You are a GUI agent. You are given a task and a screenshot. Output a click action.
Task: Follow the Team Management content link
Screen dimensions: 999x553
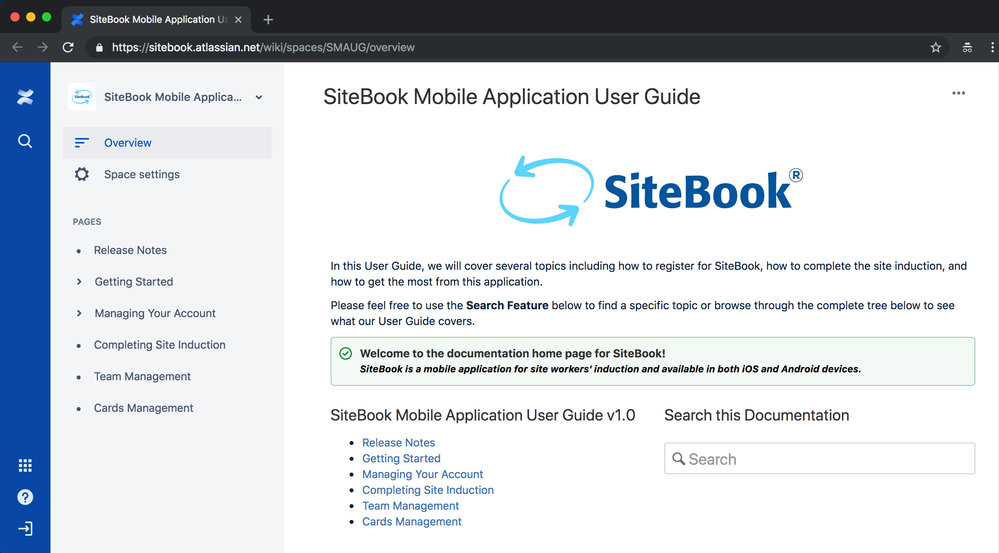tap(410, 506)
